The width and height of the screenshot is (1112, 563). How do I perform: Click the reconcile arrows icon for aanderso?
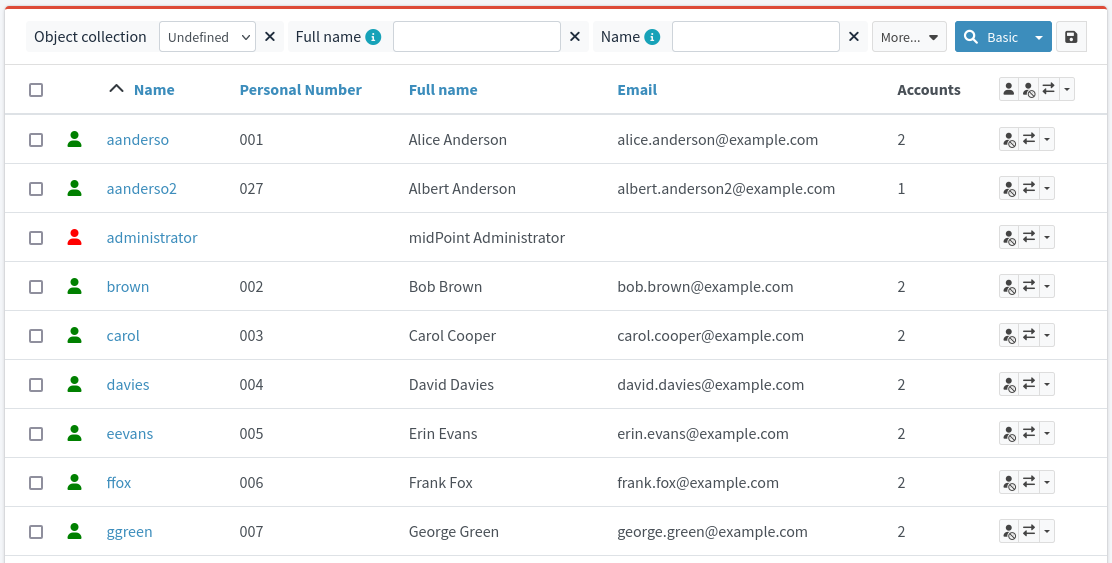1029,140
